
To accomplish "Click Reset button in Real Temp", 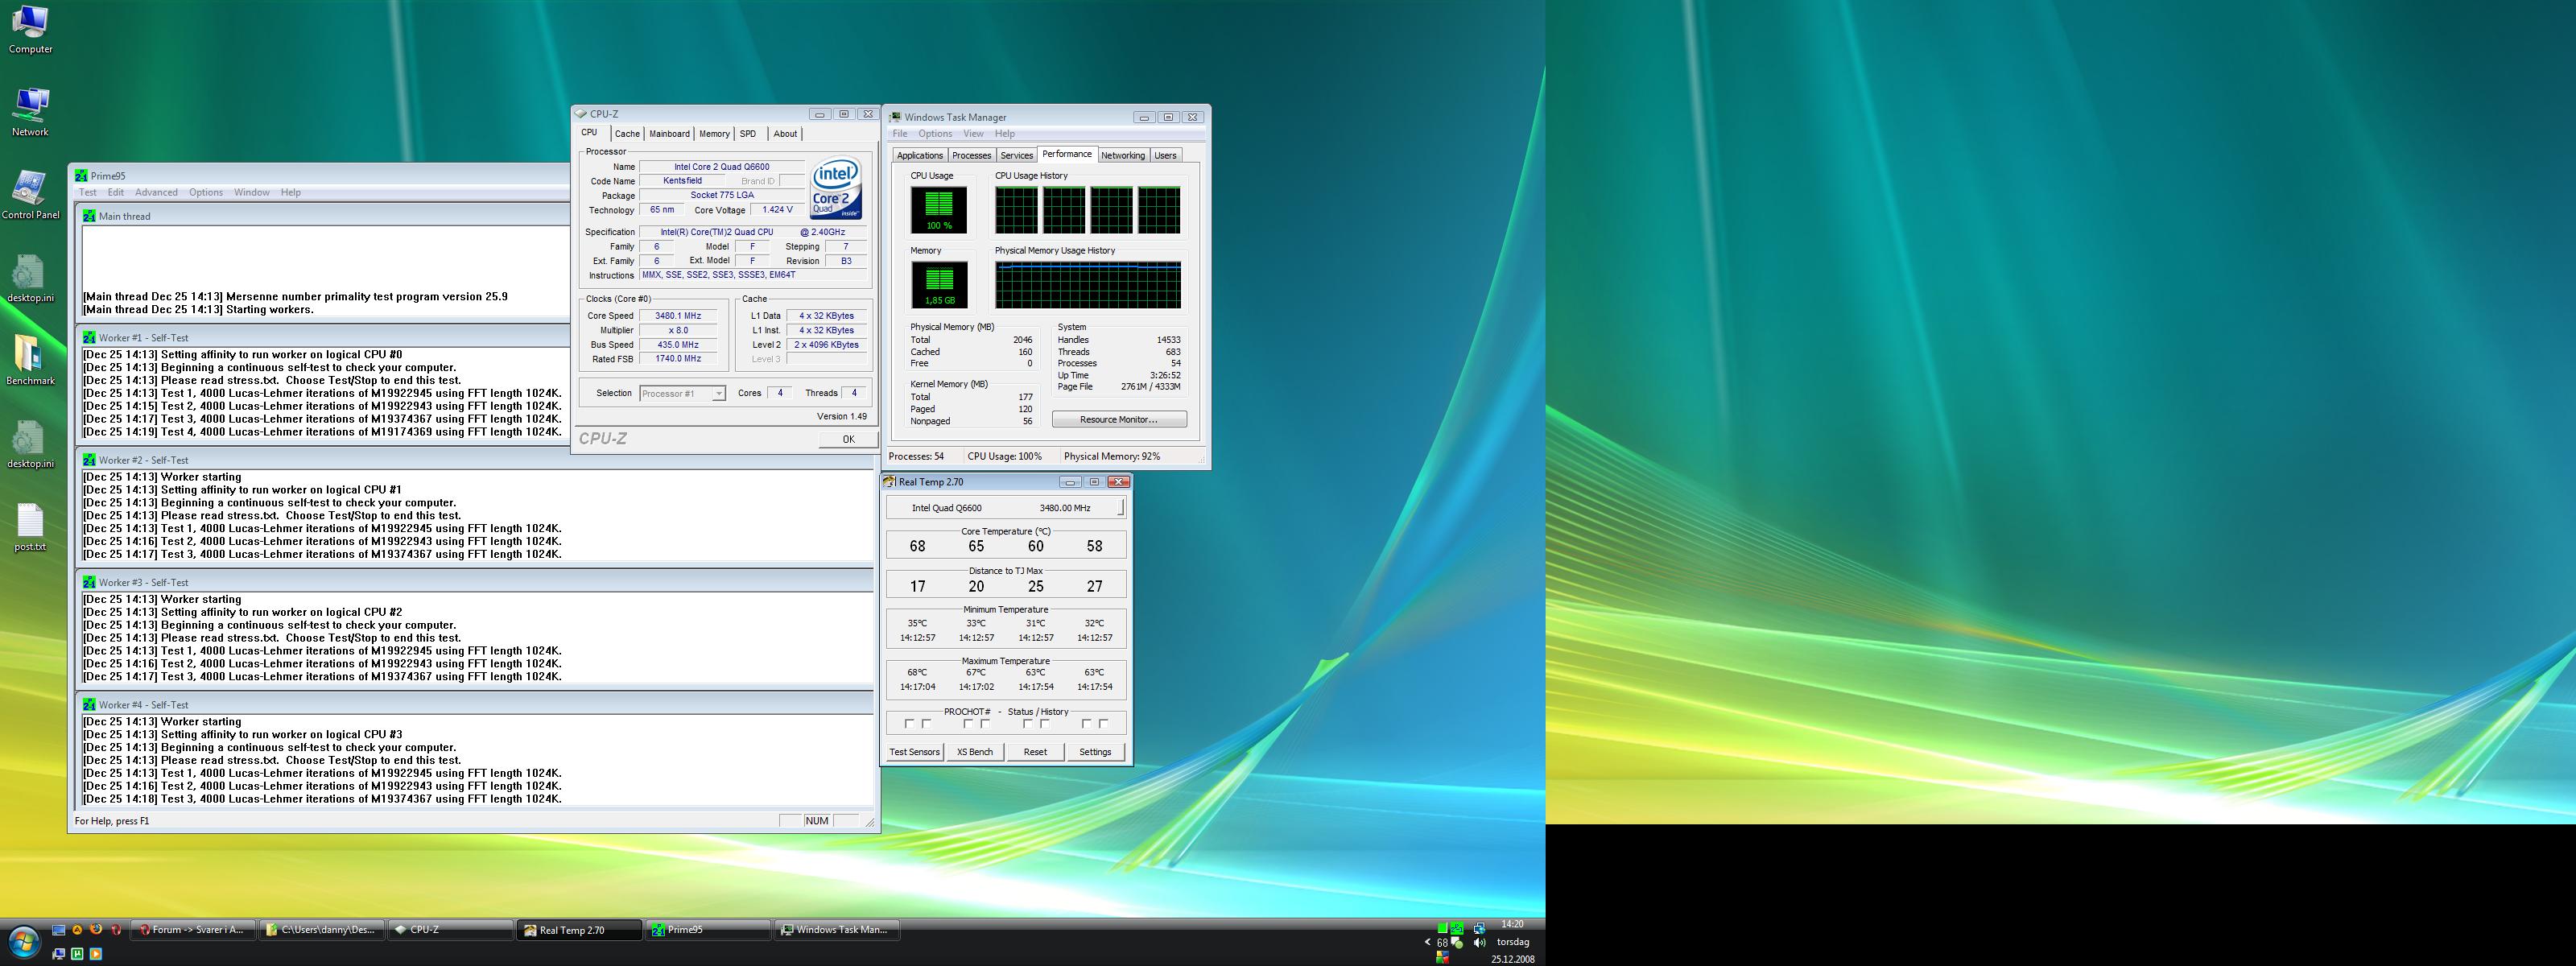I will click(1035, 752).
